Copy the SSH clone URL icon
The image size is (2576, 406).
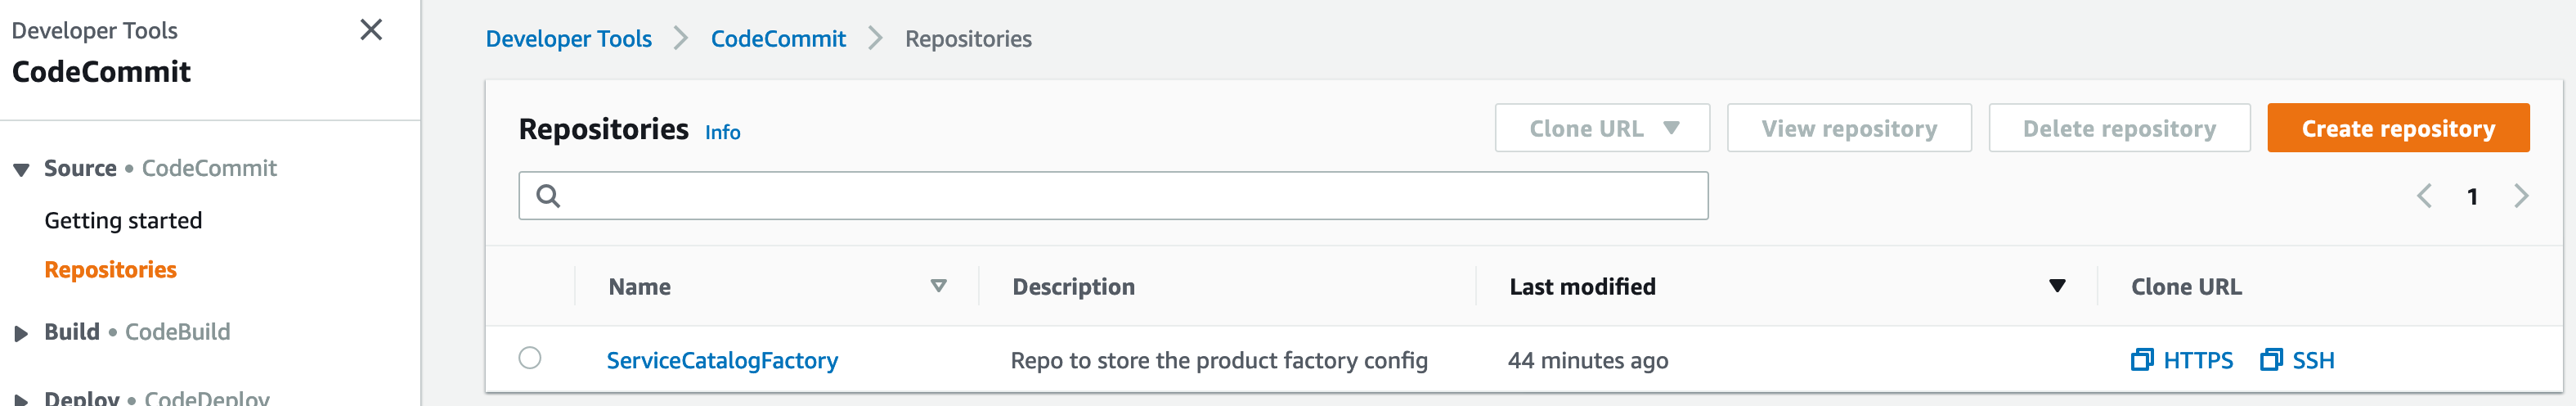tap(2270, 360)
